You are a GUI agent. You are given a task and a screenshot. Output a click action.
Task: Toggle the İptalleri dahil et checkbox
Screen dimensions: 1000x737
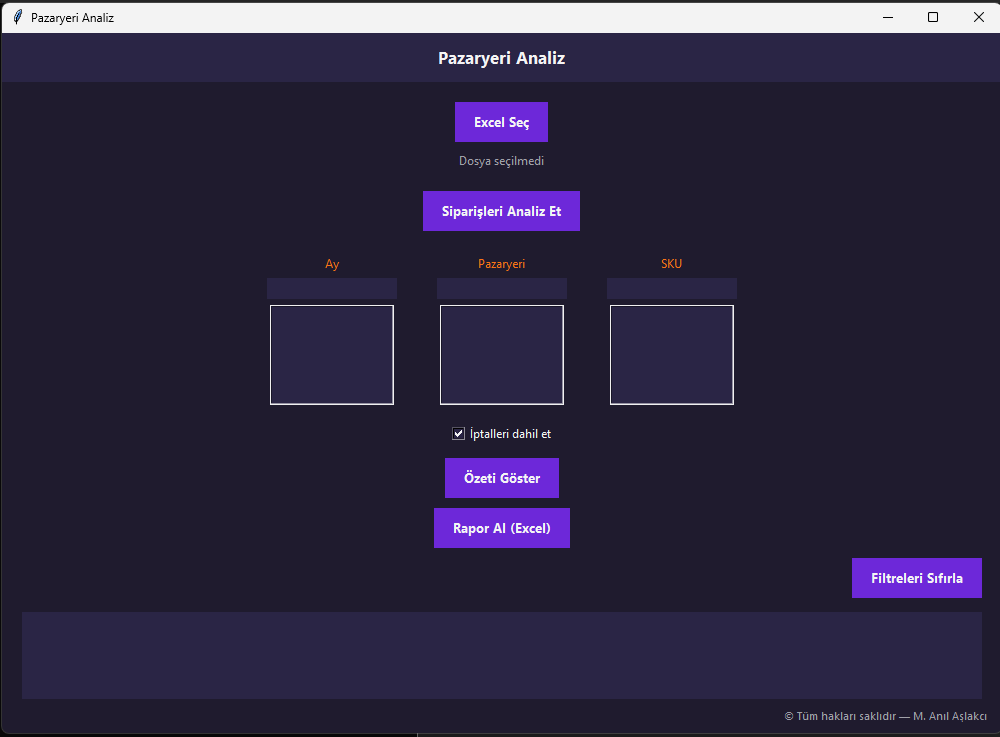(458, 434)
